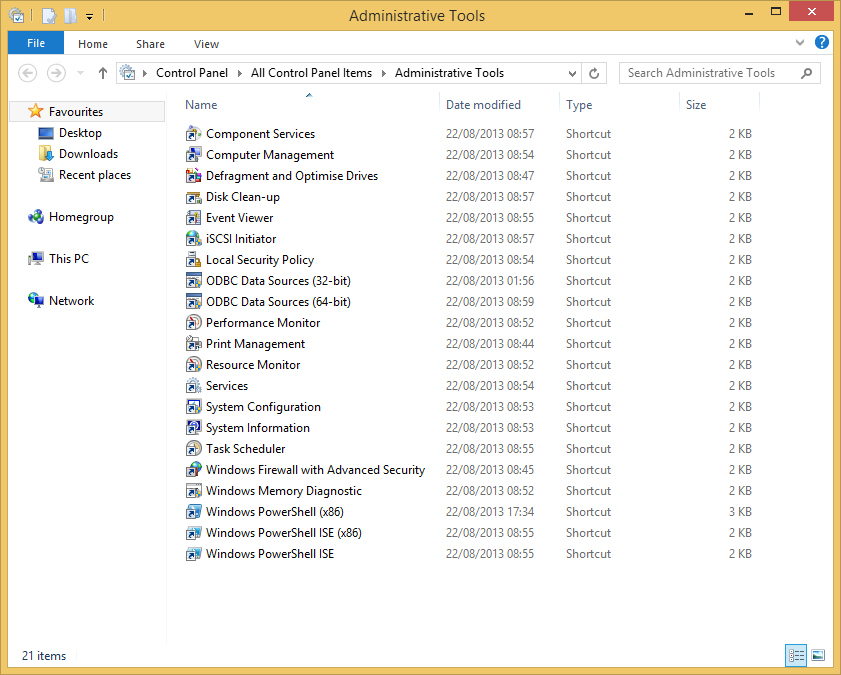This screenshot has width=841, height=675.
Task: Click the Event Viewer icon
Action: coord(193,218)
